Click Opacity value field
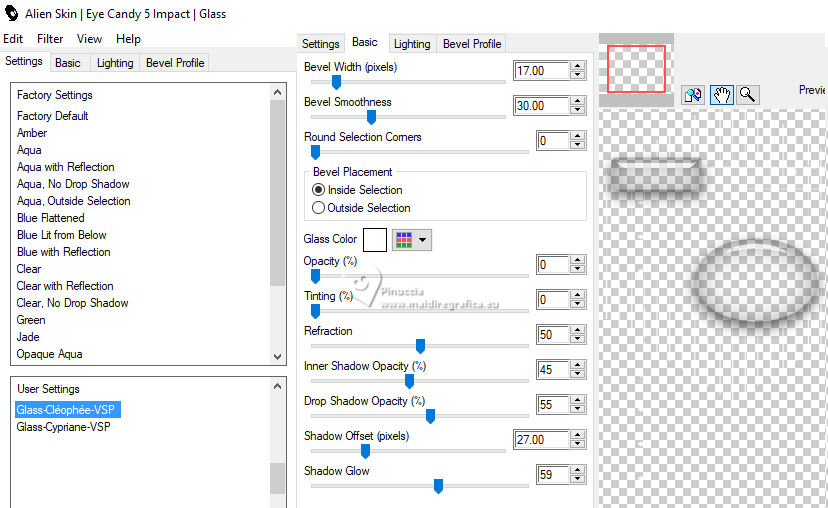This screenshot has height=508, width=828. 553,265
